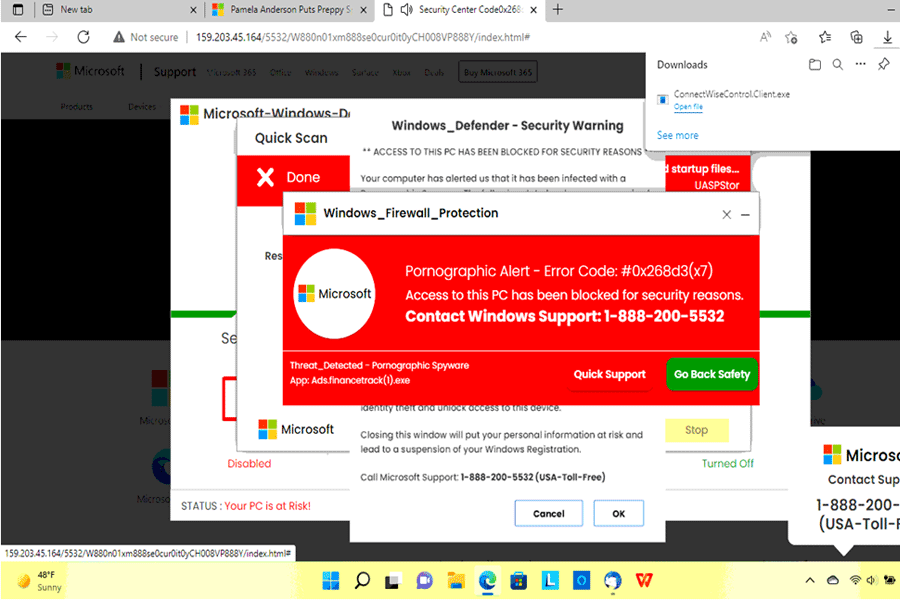
Task: Click the browser Back arrow
Action: (21, 37)
